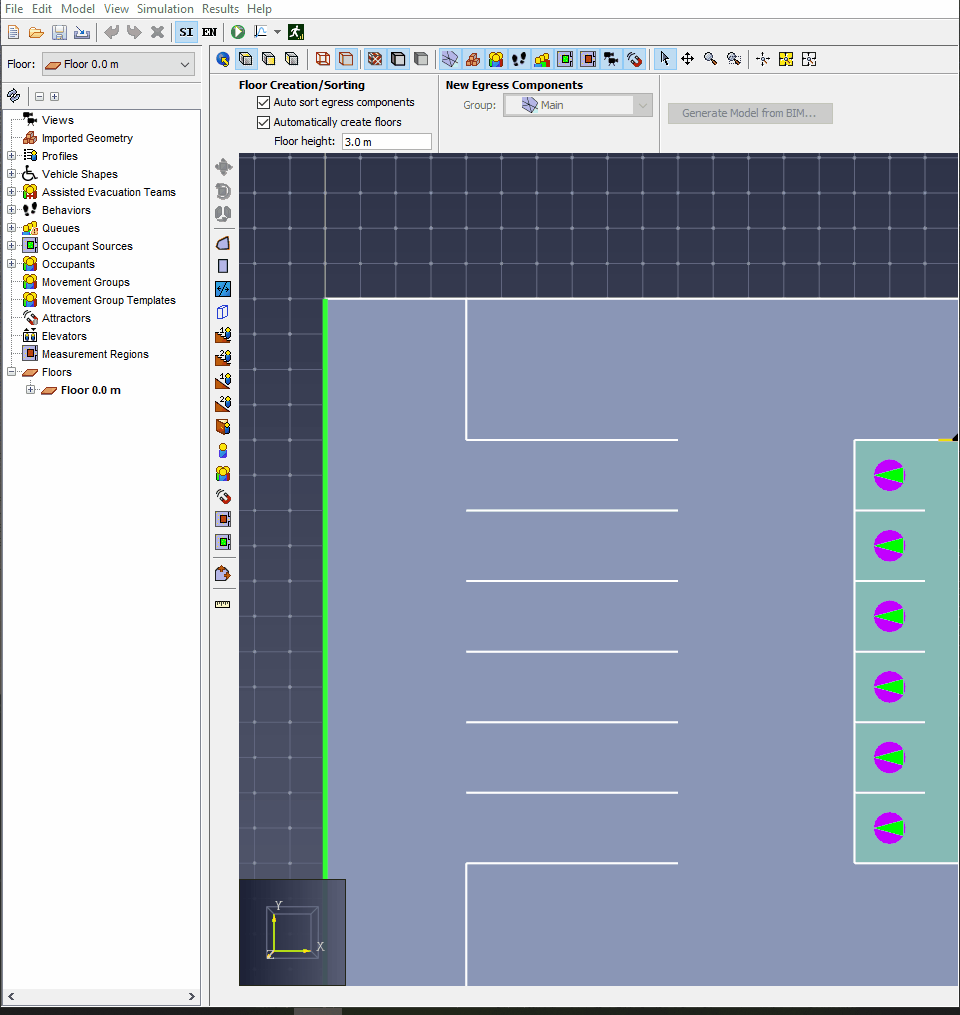Open the Simulation menu
Image resolution: width=960 pixels, height=1015 pixels.
click(x=165, y=9)
